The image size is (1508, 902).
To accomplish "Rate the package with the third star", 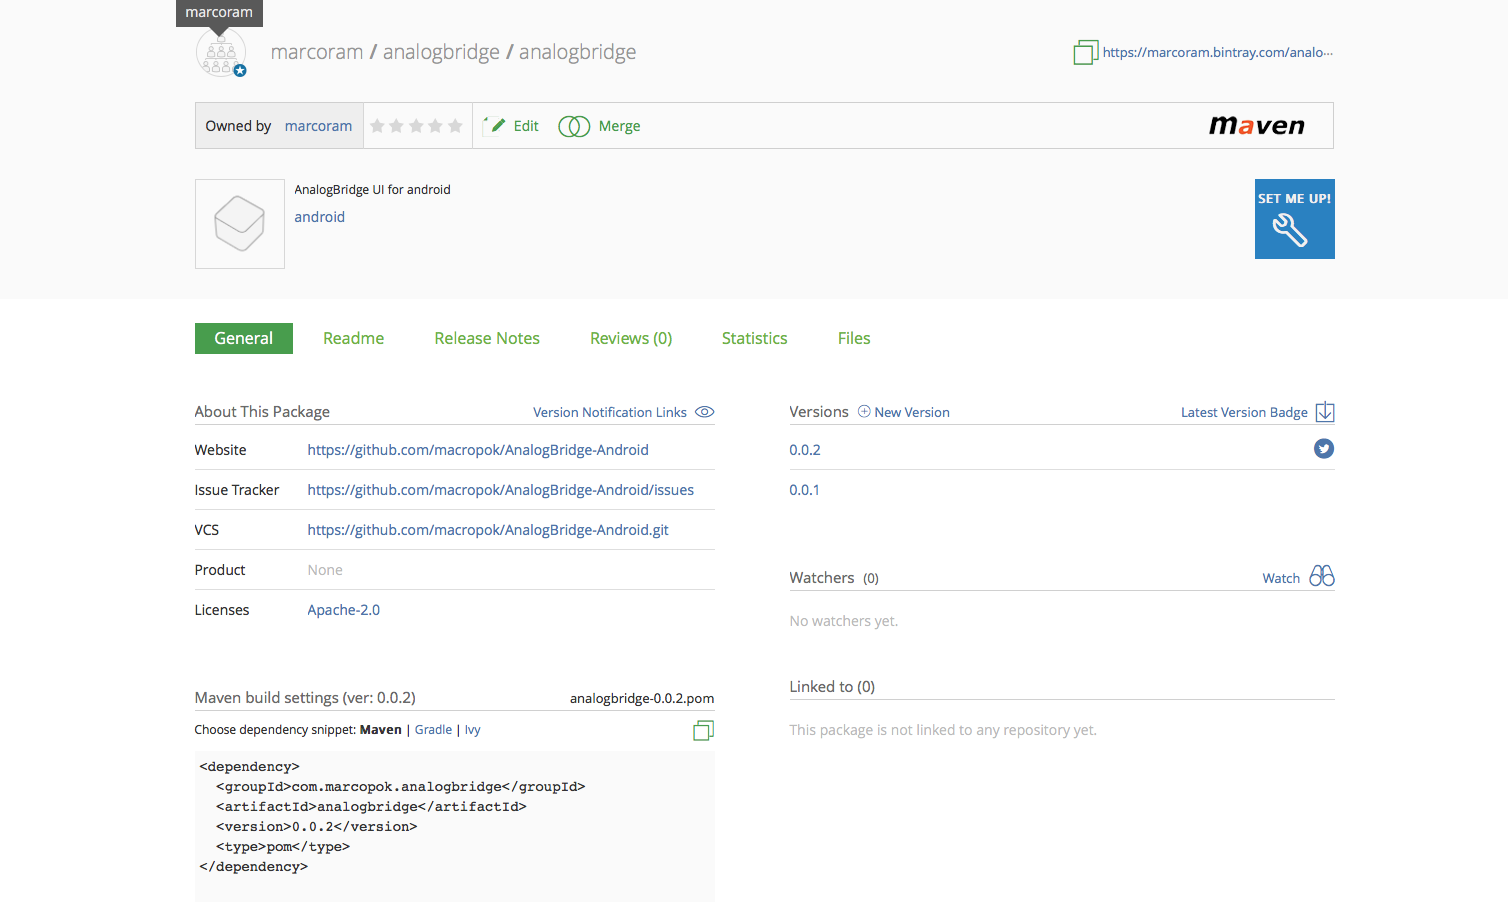I will coord(416,126).
